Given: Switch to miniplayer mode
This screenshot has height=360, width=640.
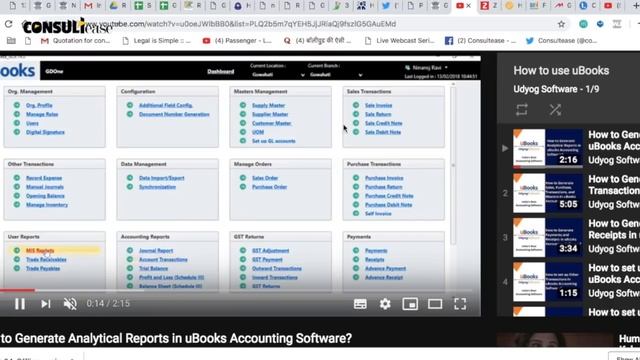Looking at the screenshot, I should 410,304.
